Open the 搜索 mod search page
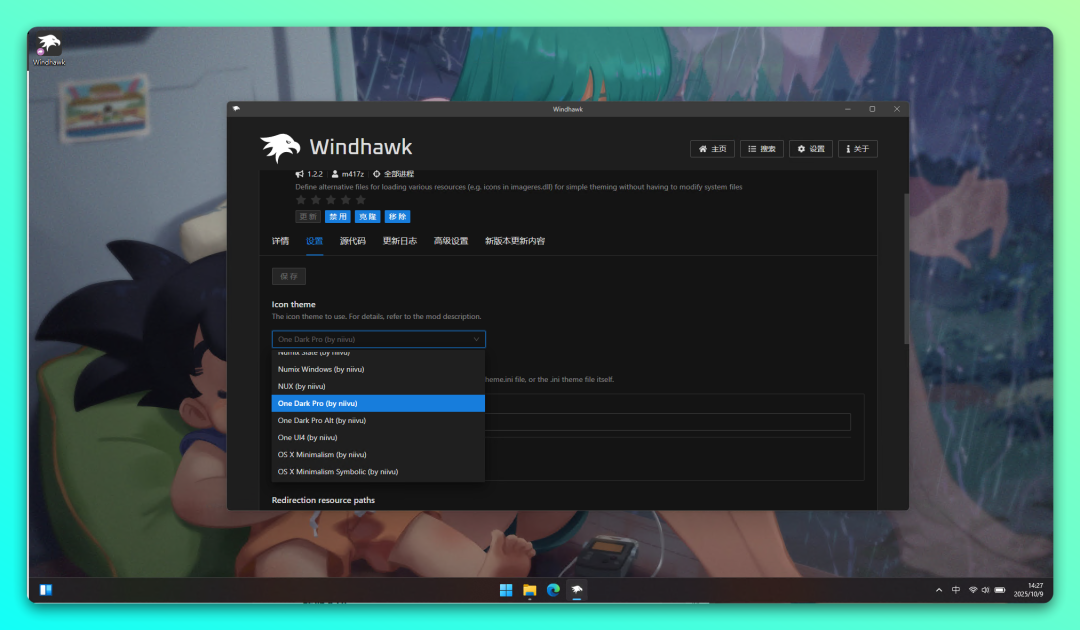The image size is (1080, 630). pyautogui.click(x=761, y=149)
